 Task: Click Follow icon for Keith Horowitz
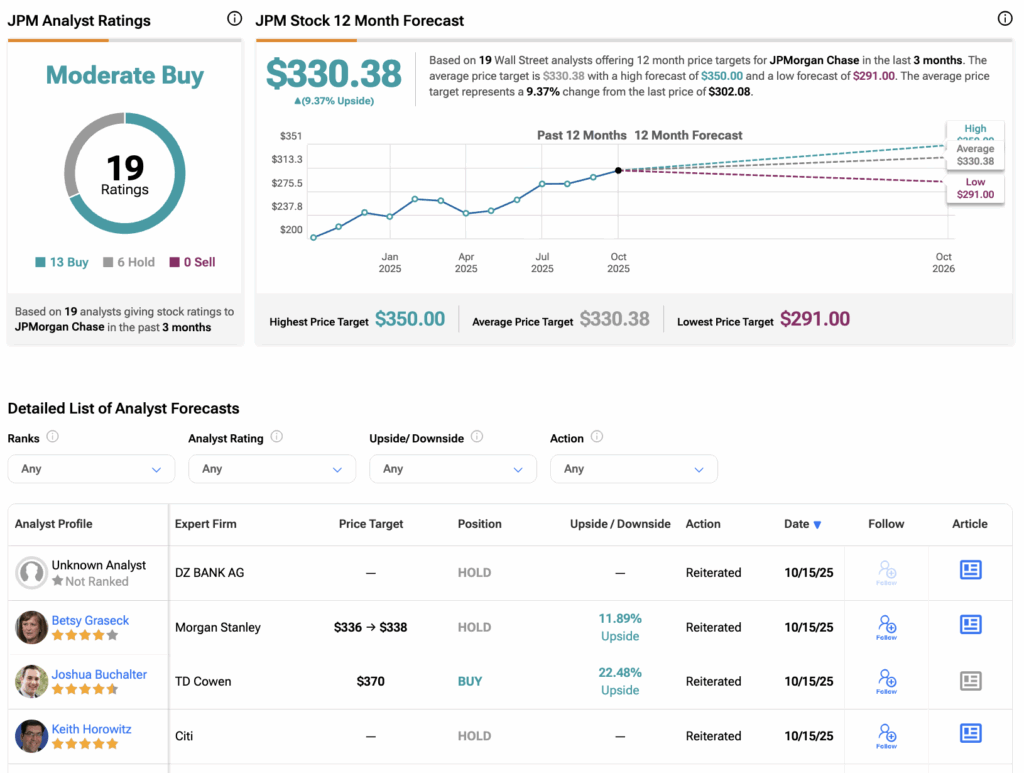pyautogui.click(x=886, y=735)
